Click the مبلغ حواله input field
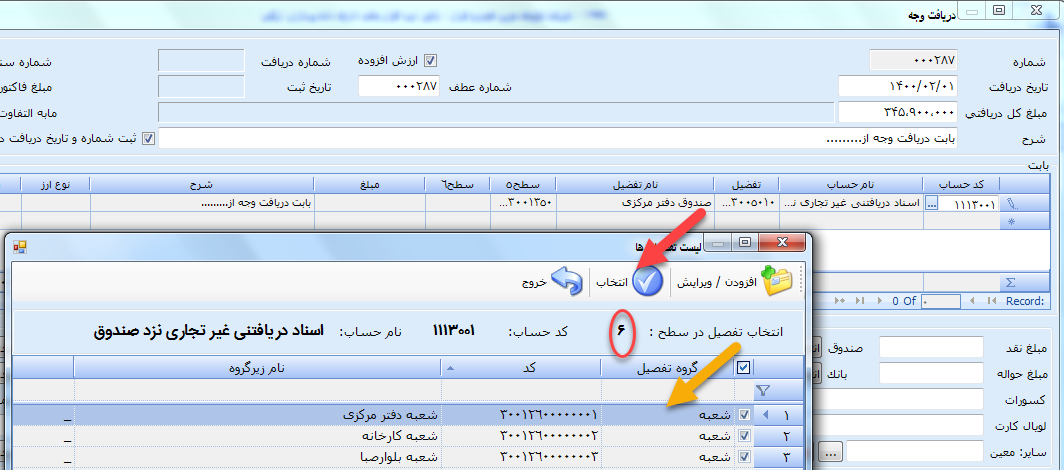The image size is (1064, 470). pyautogui.click(x=931, y=372)
